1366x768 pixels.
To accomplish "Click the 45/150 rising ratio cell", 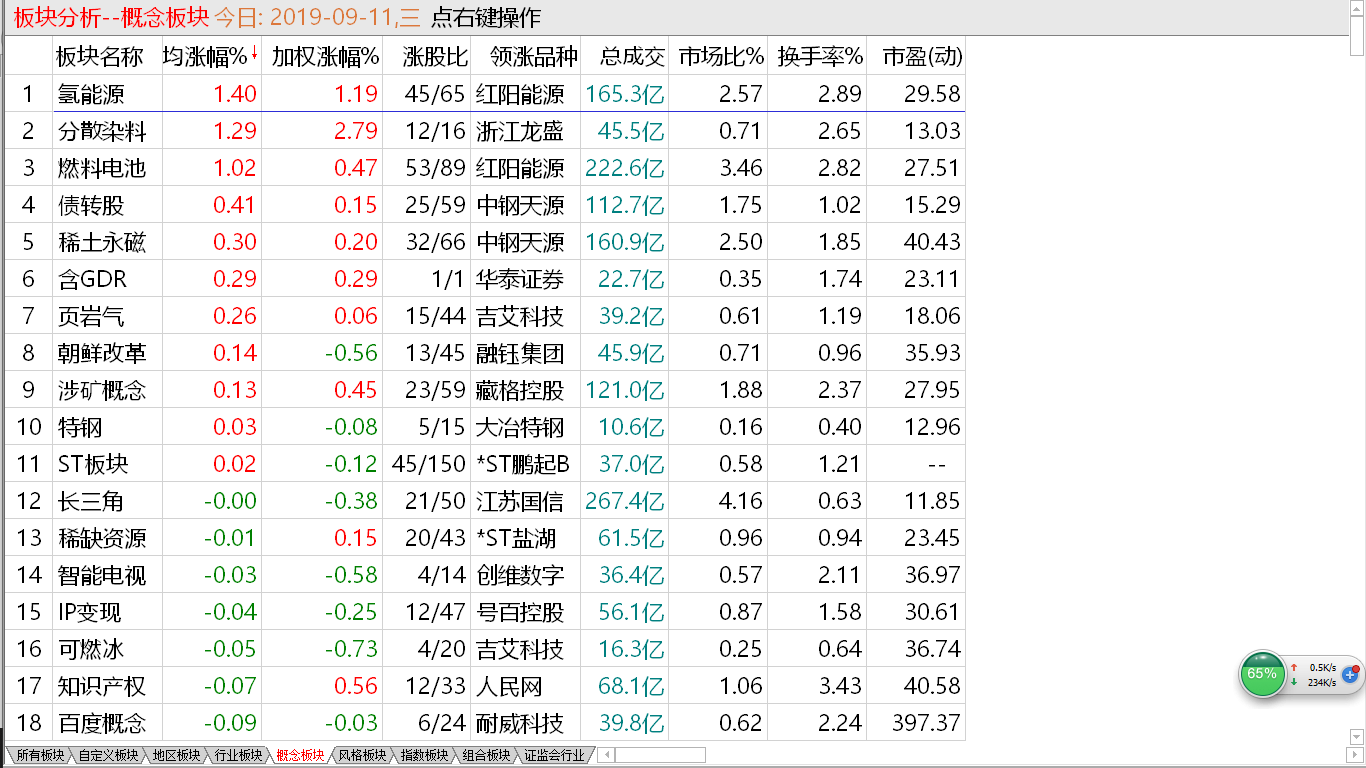I will click(430, 464).
